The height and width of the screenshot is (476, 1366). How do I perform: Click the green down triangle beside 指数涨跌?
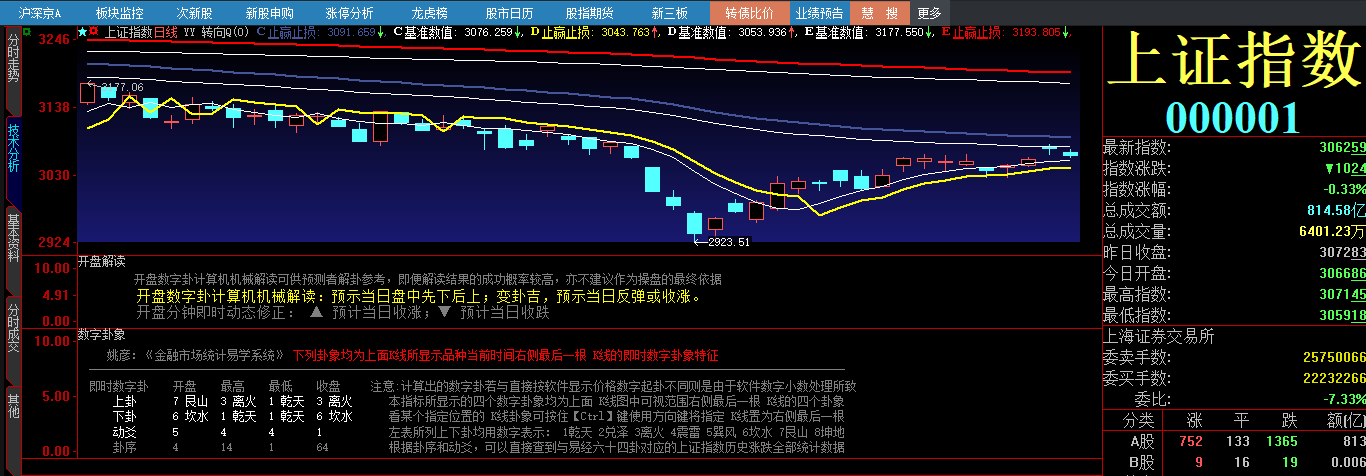pos(1329,169)
